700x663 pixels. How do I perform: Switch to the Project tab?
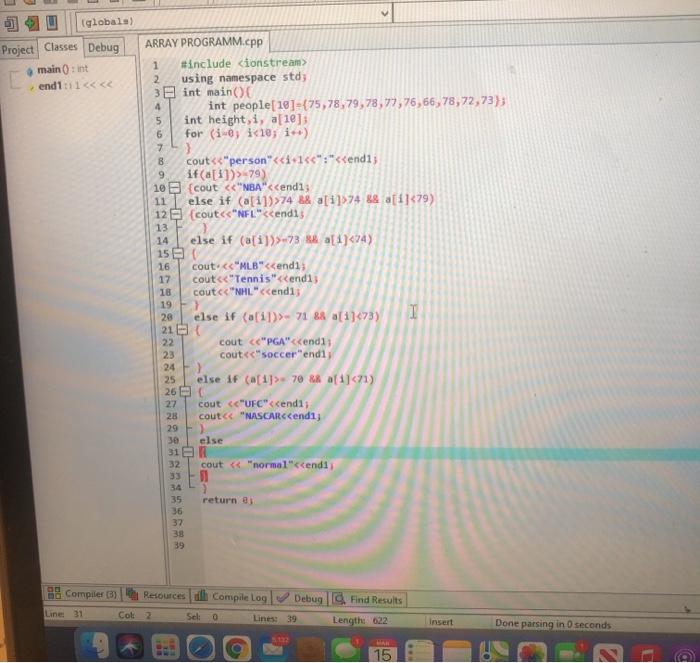(17, 50)
